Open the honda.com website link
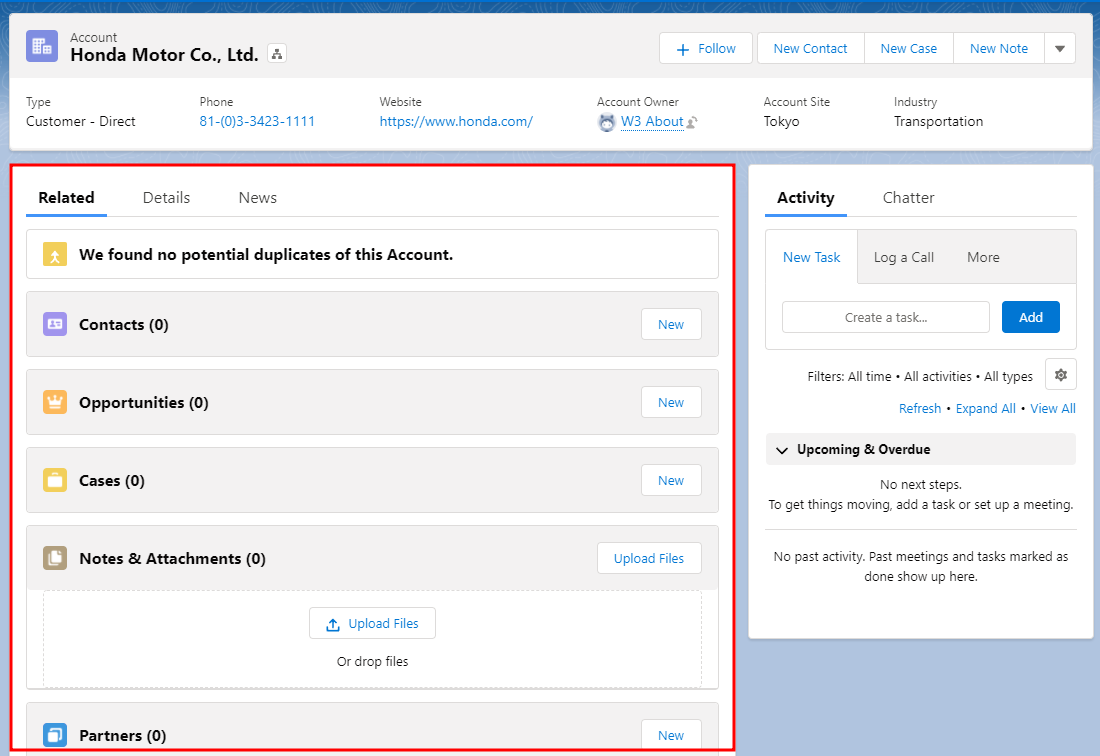The width and height of the screenshot is (1100, 756). click(456, 121)
